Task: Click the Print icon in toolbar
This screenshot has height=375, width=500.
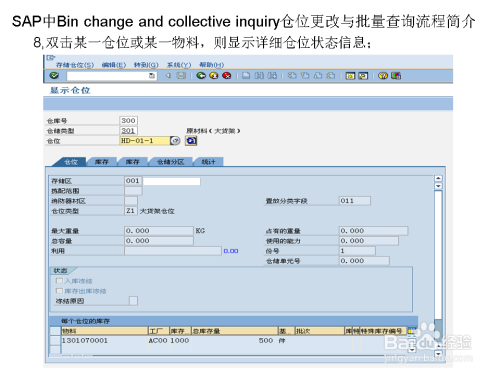Action: pos(246,76)
